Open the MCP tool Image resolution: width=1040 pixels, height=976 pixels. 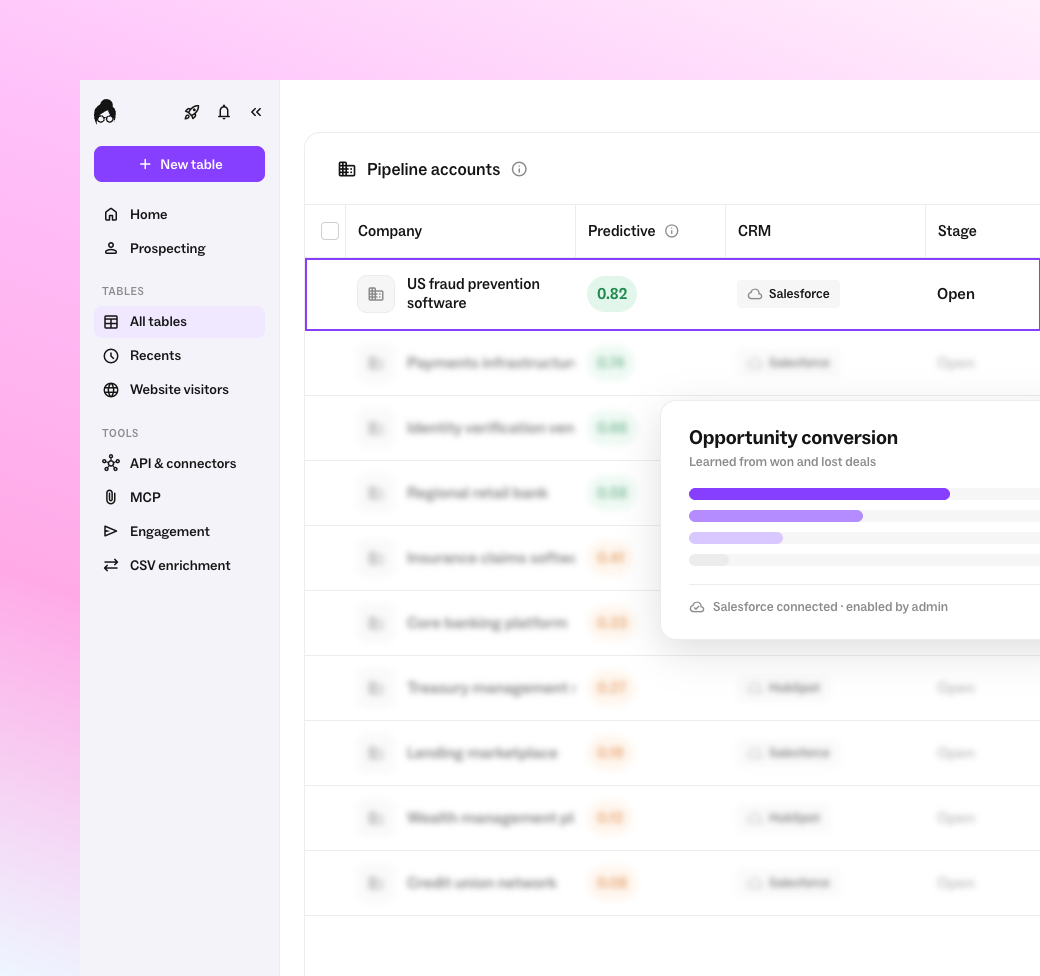point(179,497)
